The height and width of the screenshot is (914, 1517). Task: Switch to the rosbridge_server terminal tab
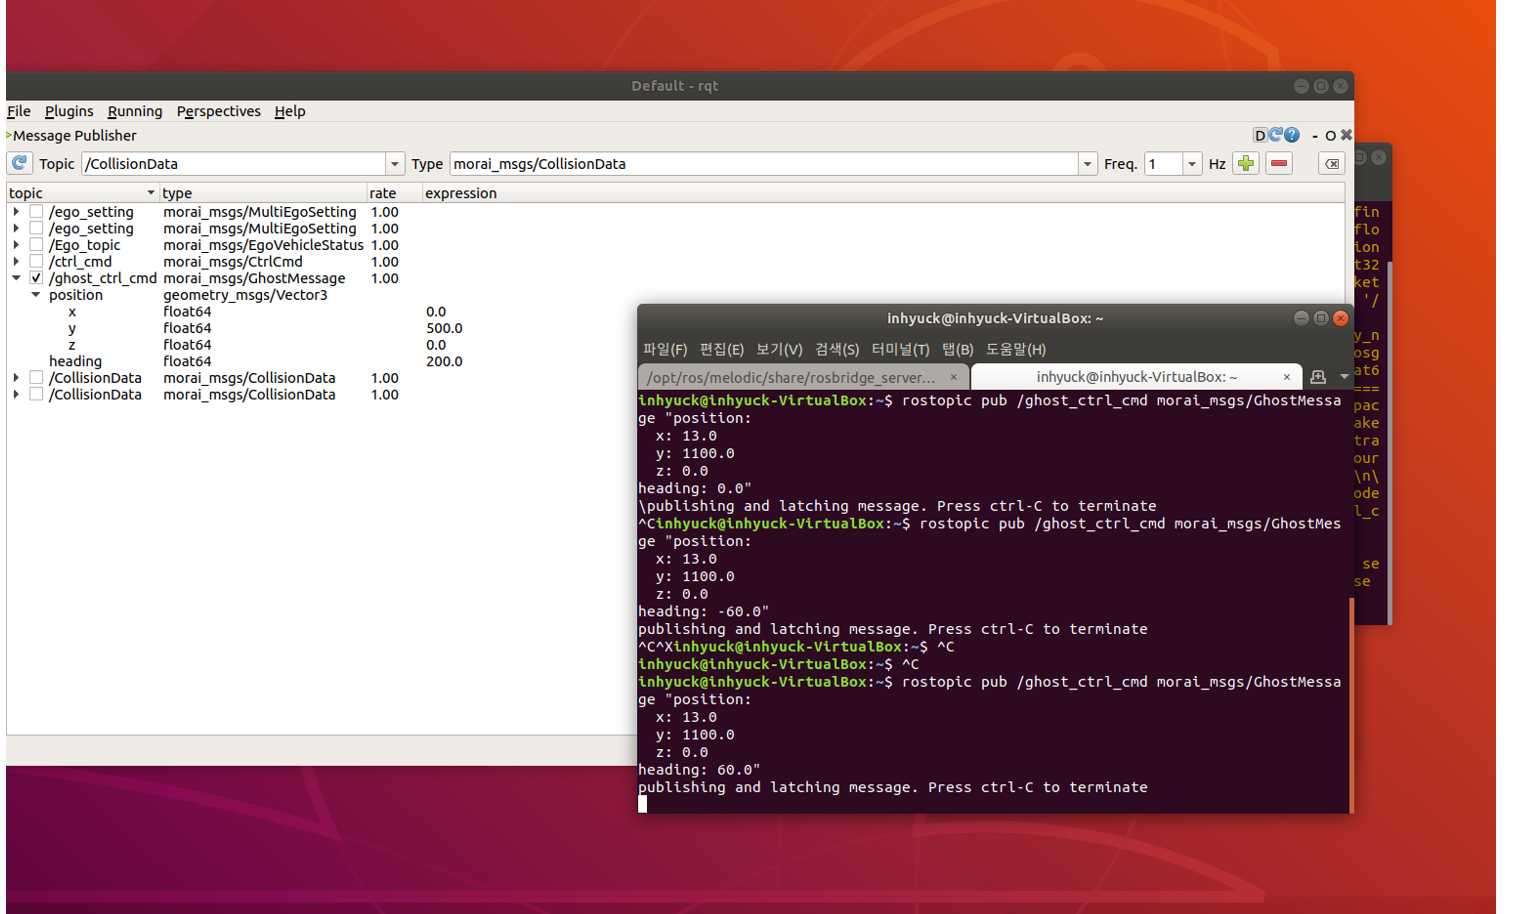(x=790, y=377)
